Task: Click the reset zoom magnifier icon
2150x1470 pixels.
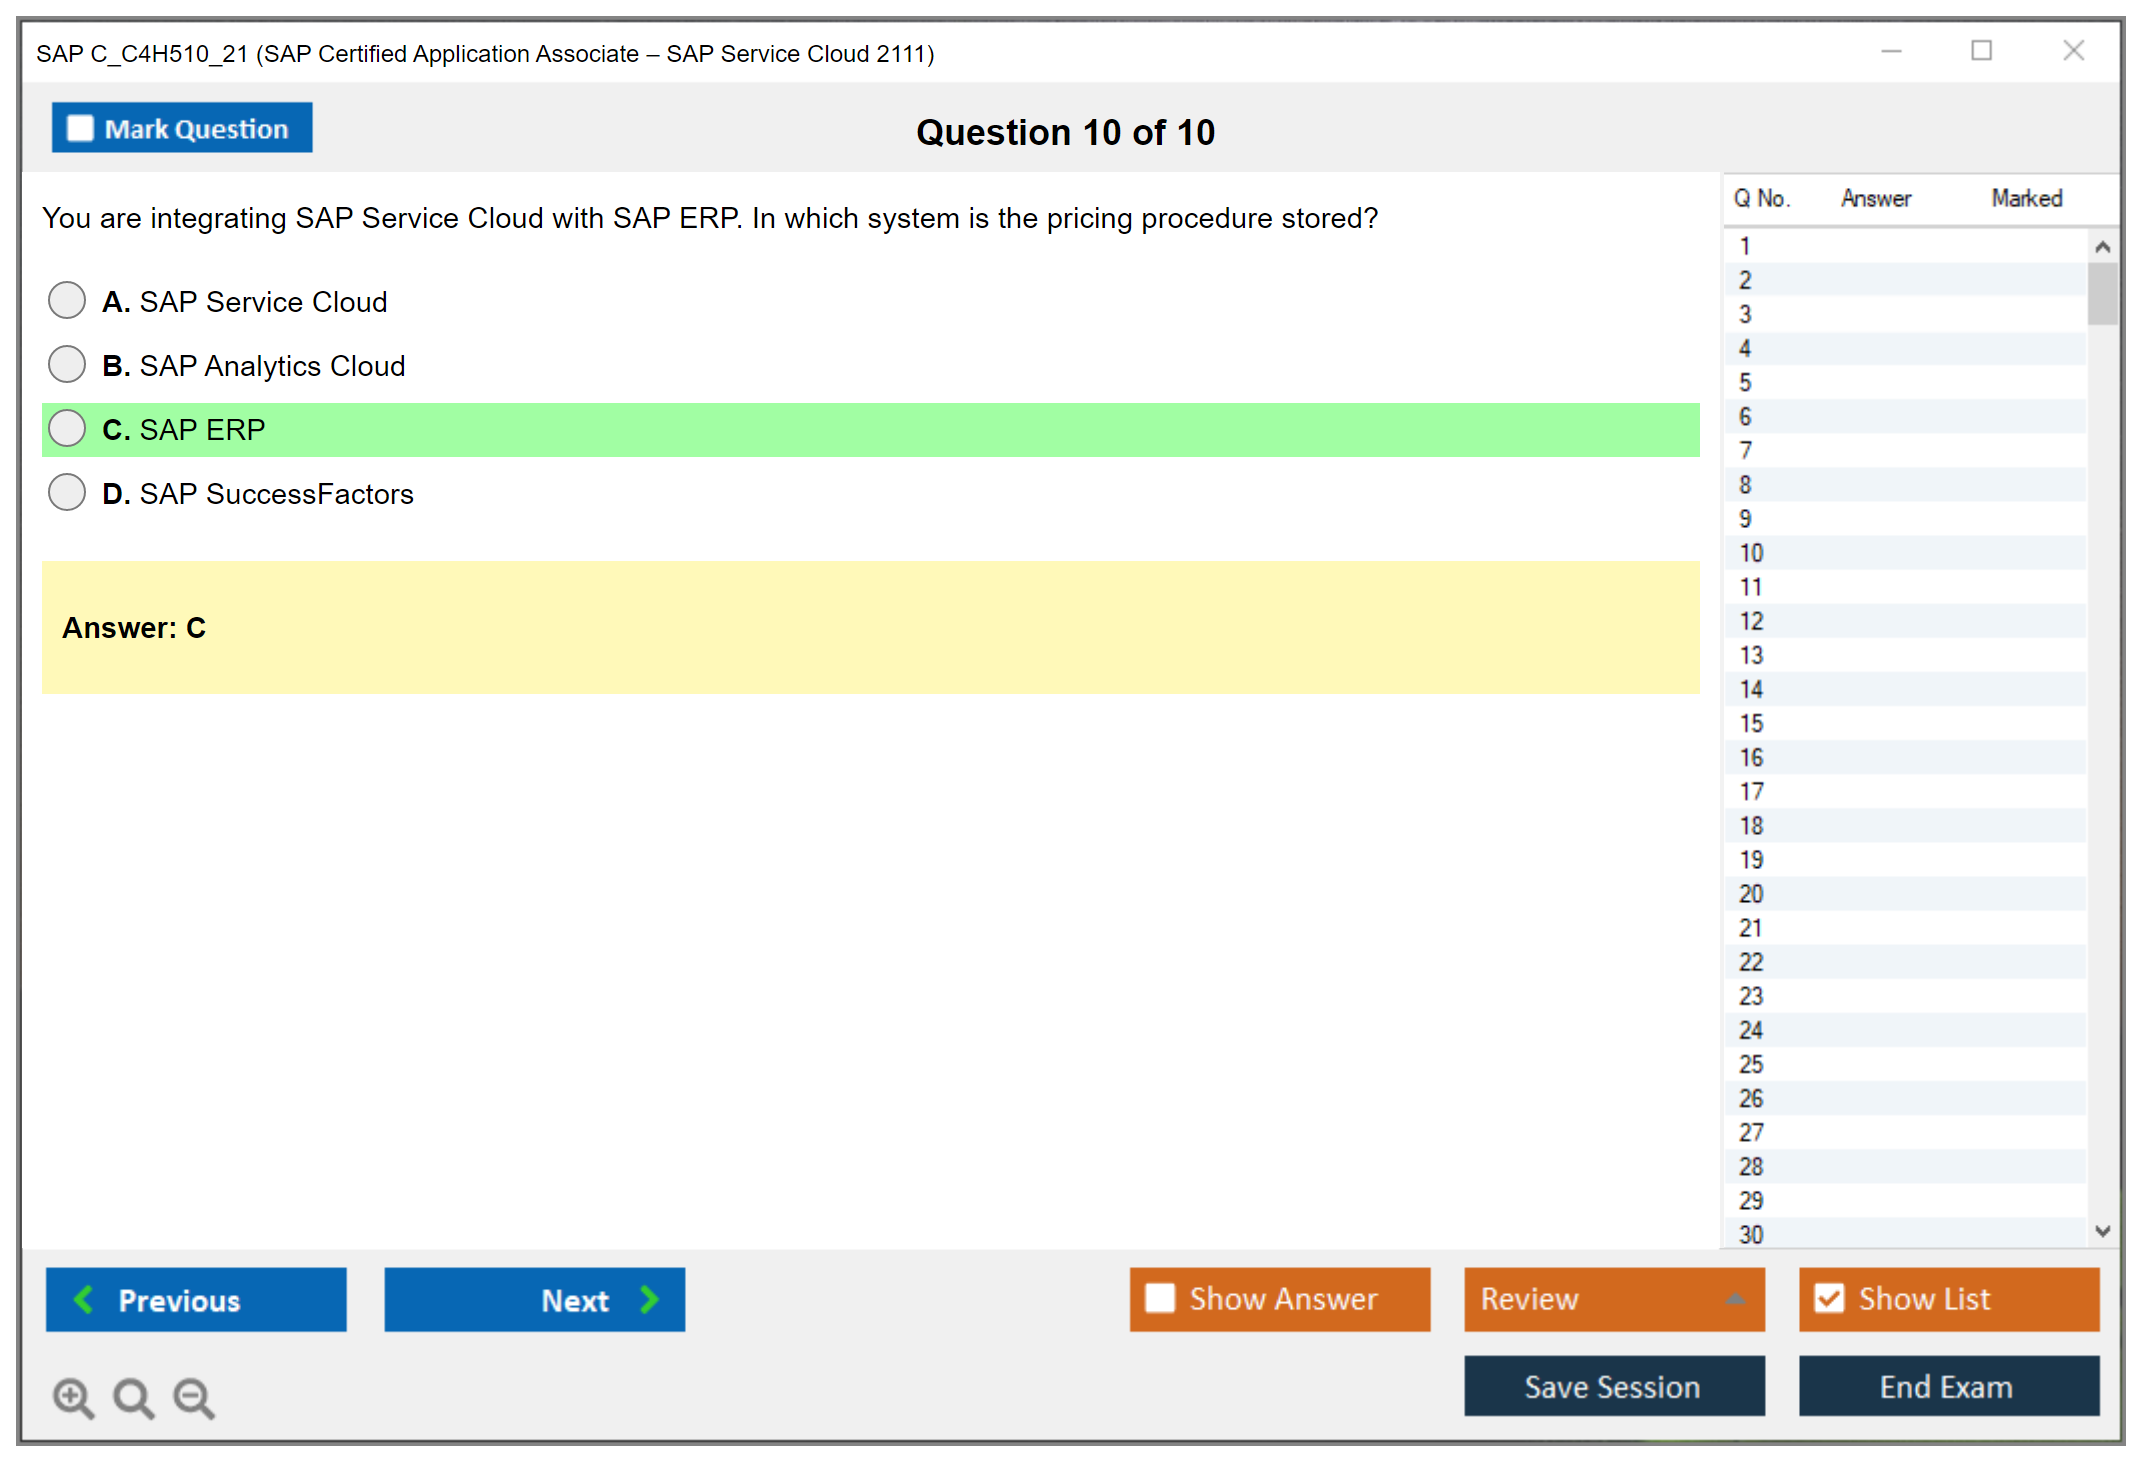Action: tap(133, 1397)
